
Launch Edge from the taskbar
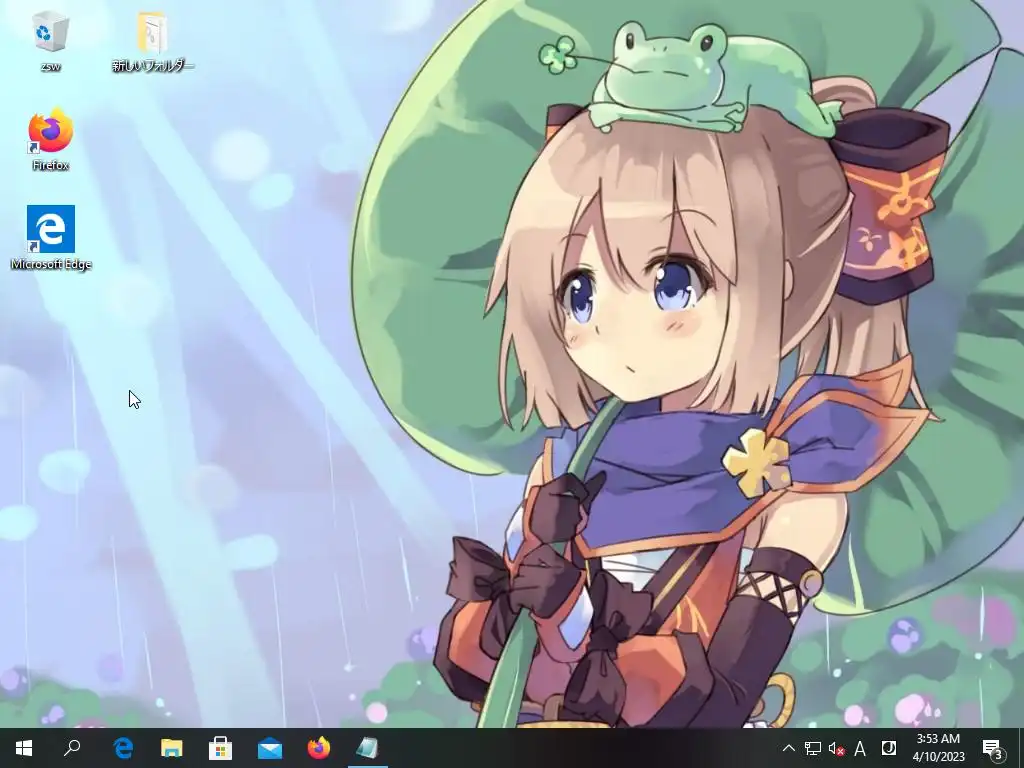tap(123, 748)
